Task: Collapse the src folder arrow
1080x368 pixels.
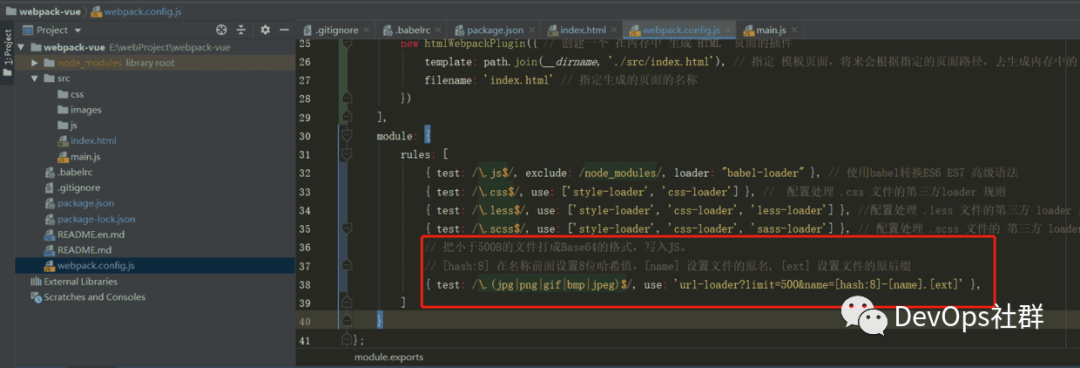Action: (34, 79)
